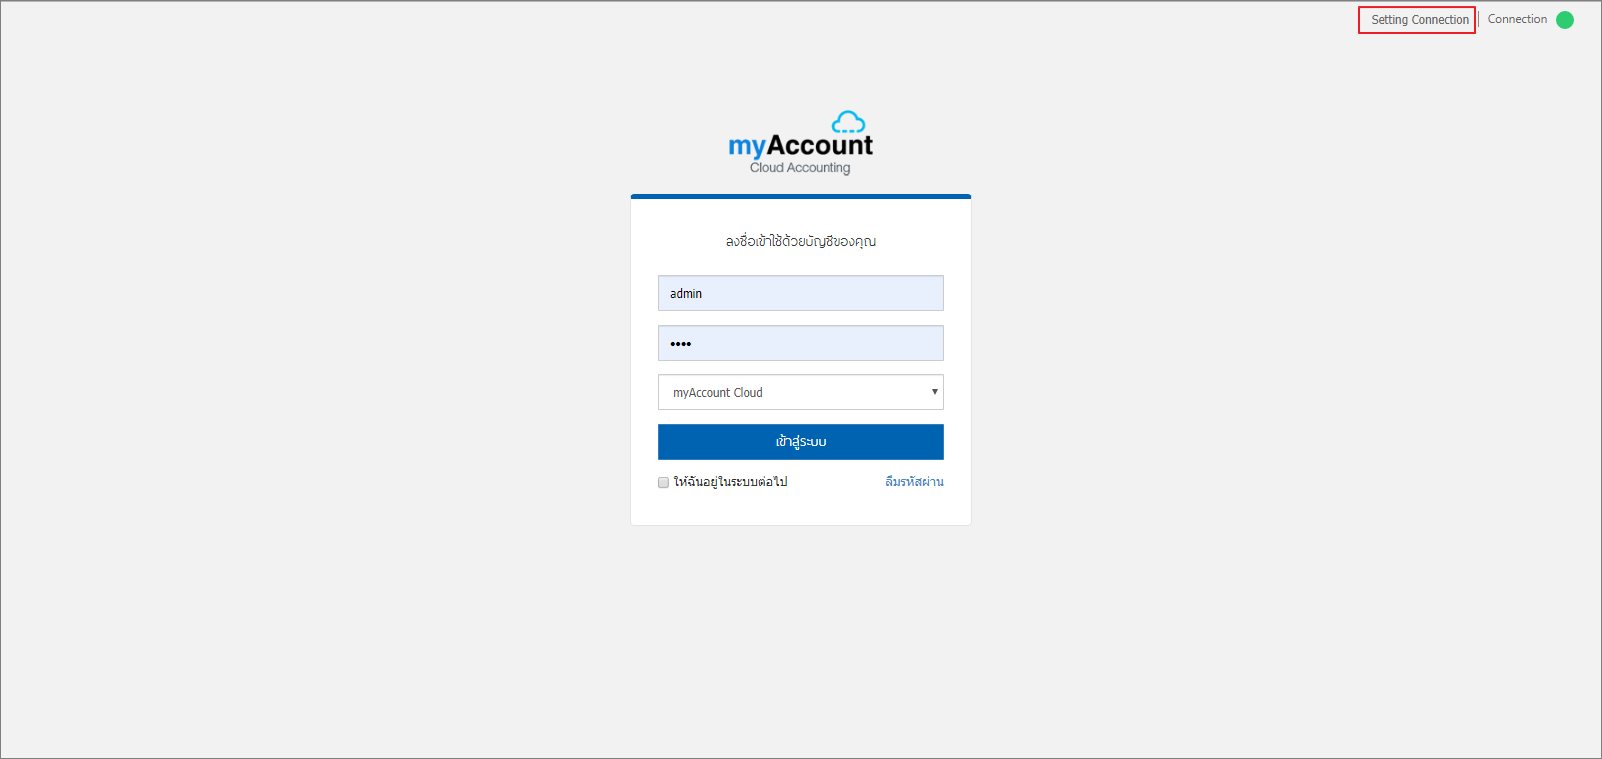
Task: Click the dropdown arrow of database selector
Action: (934, 392)
